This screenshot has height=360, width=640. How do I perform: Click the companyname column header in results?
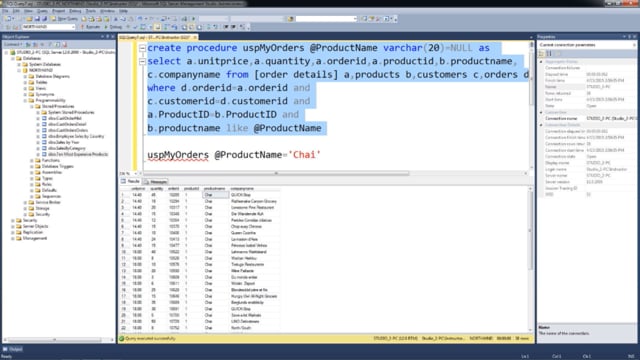pos(254,189)
